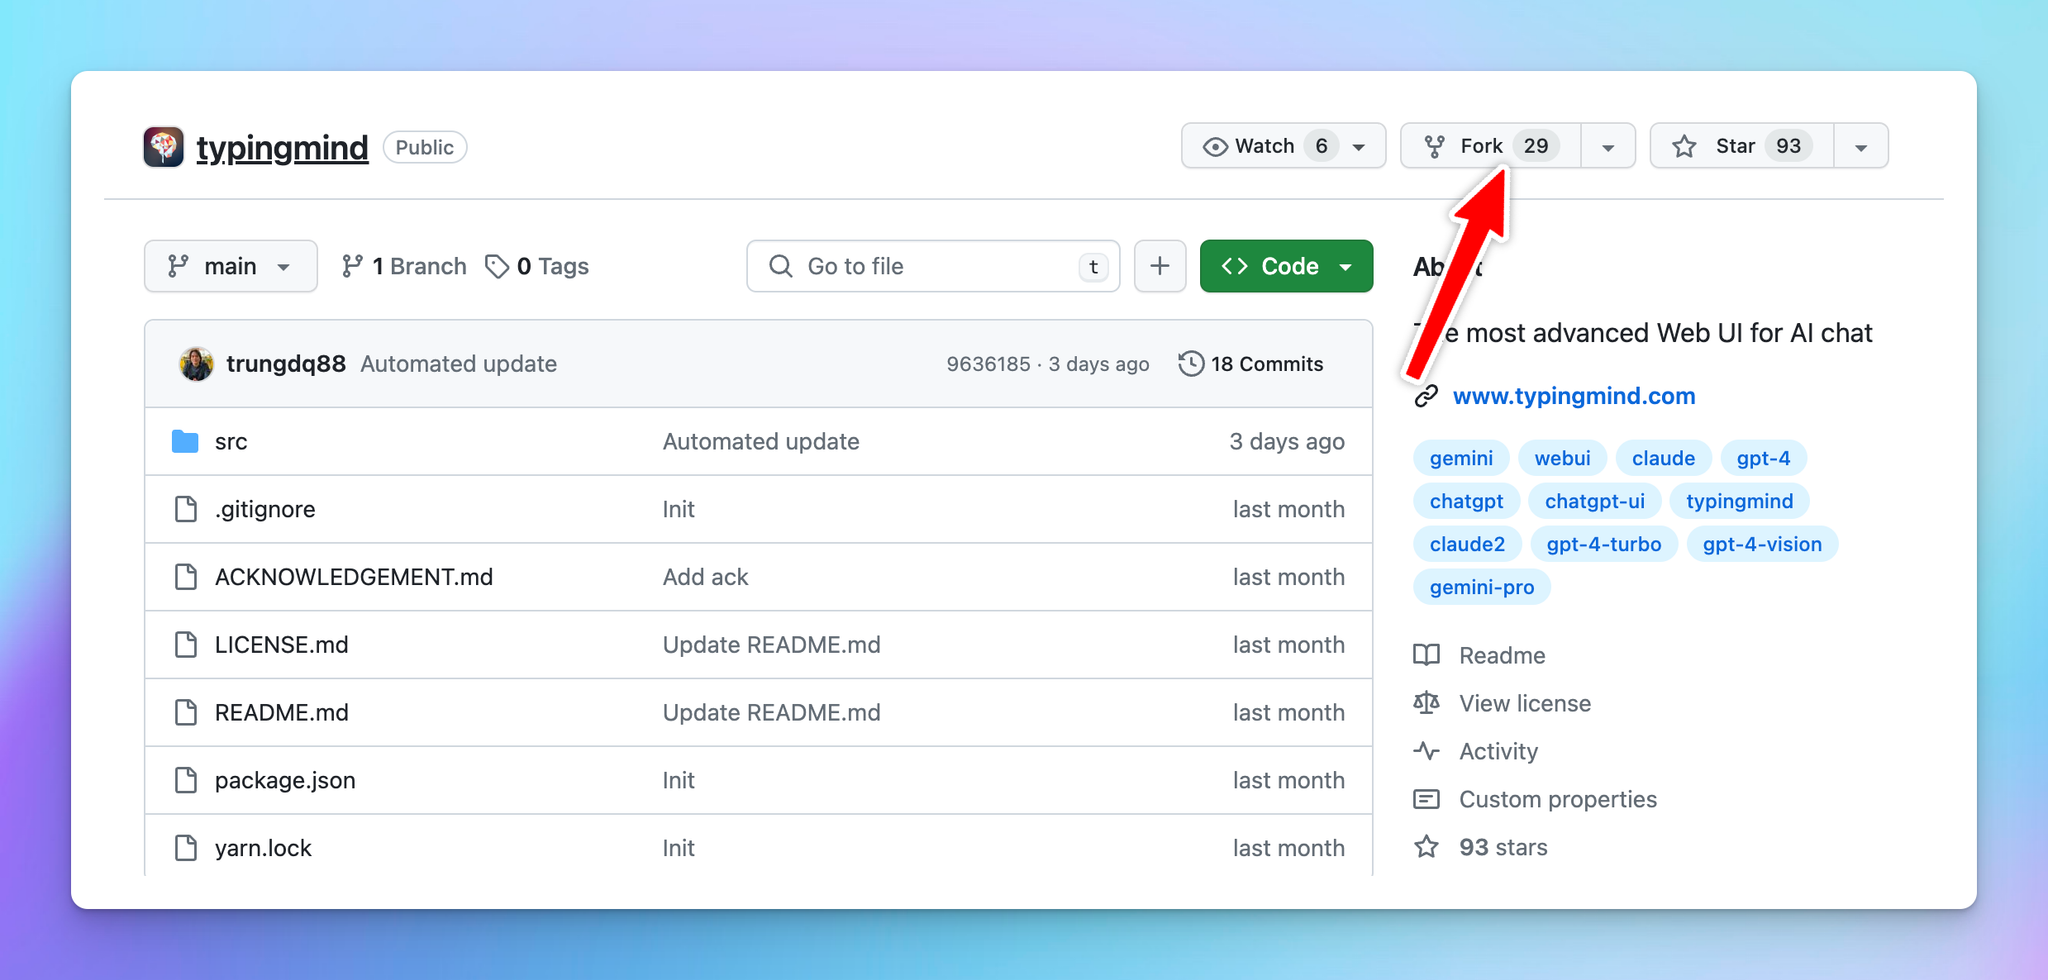
Task: Open ACKNOWLEDGEMENT.md file
Action: tap(354, 577)
